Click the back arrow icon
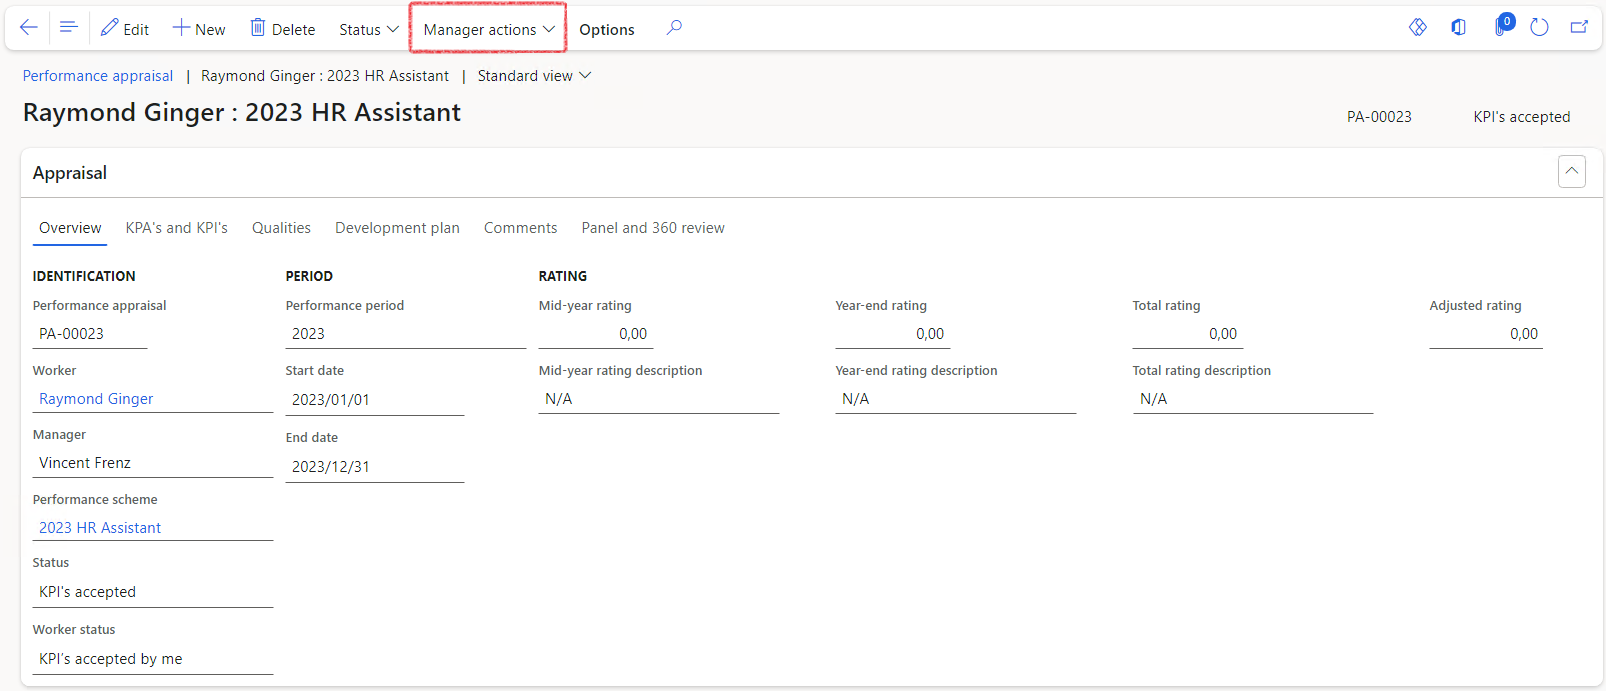Image resolution: width=1606 pixels, height=691 pixels. (x=28, y=28)
